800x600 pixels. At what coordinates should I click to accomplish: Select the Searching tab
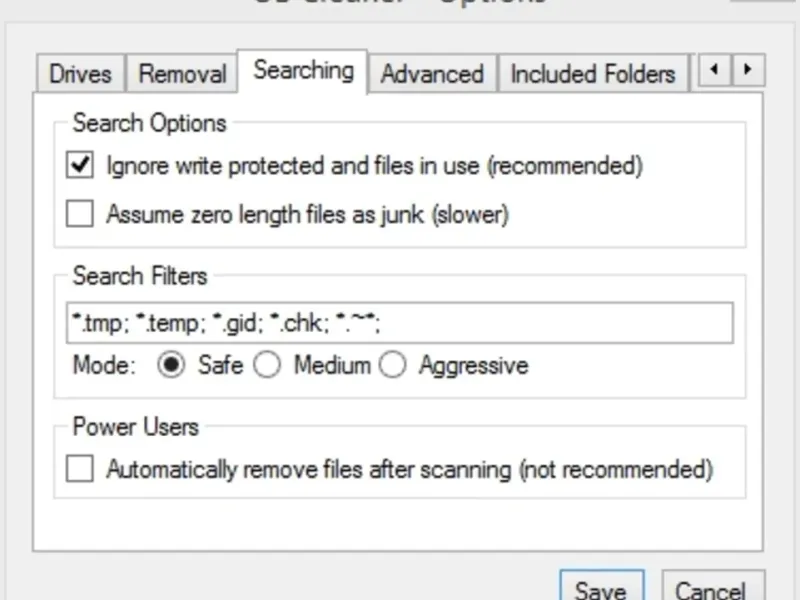coord(303,70)
